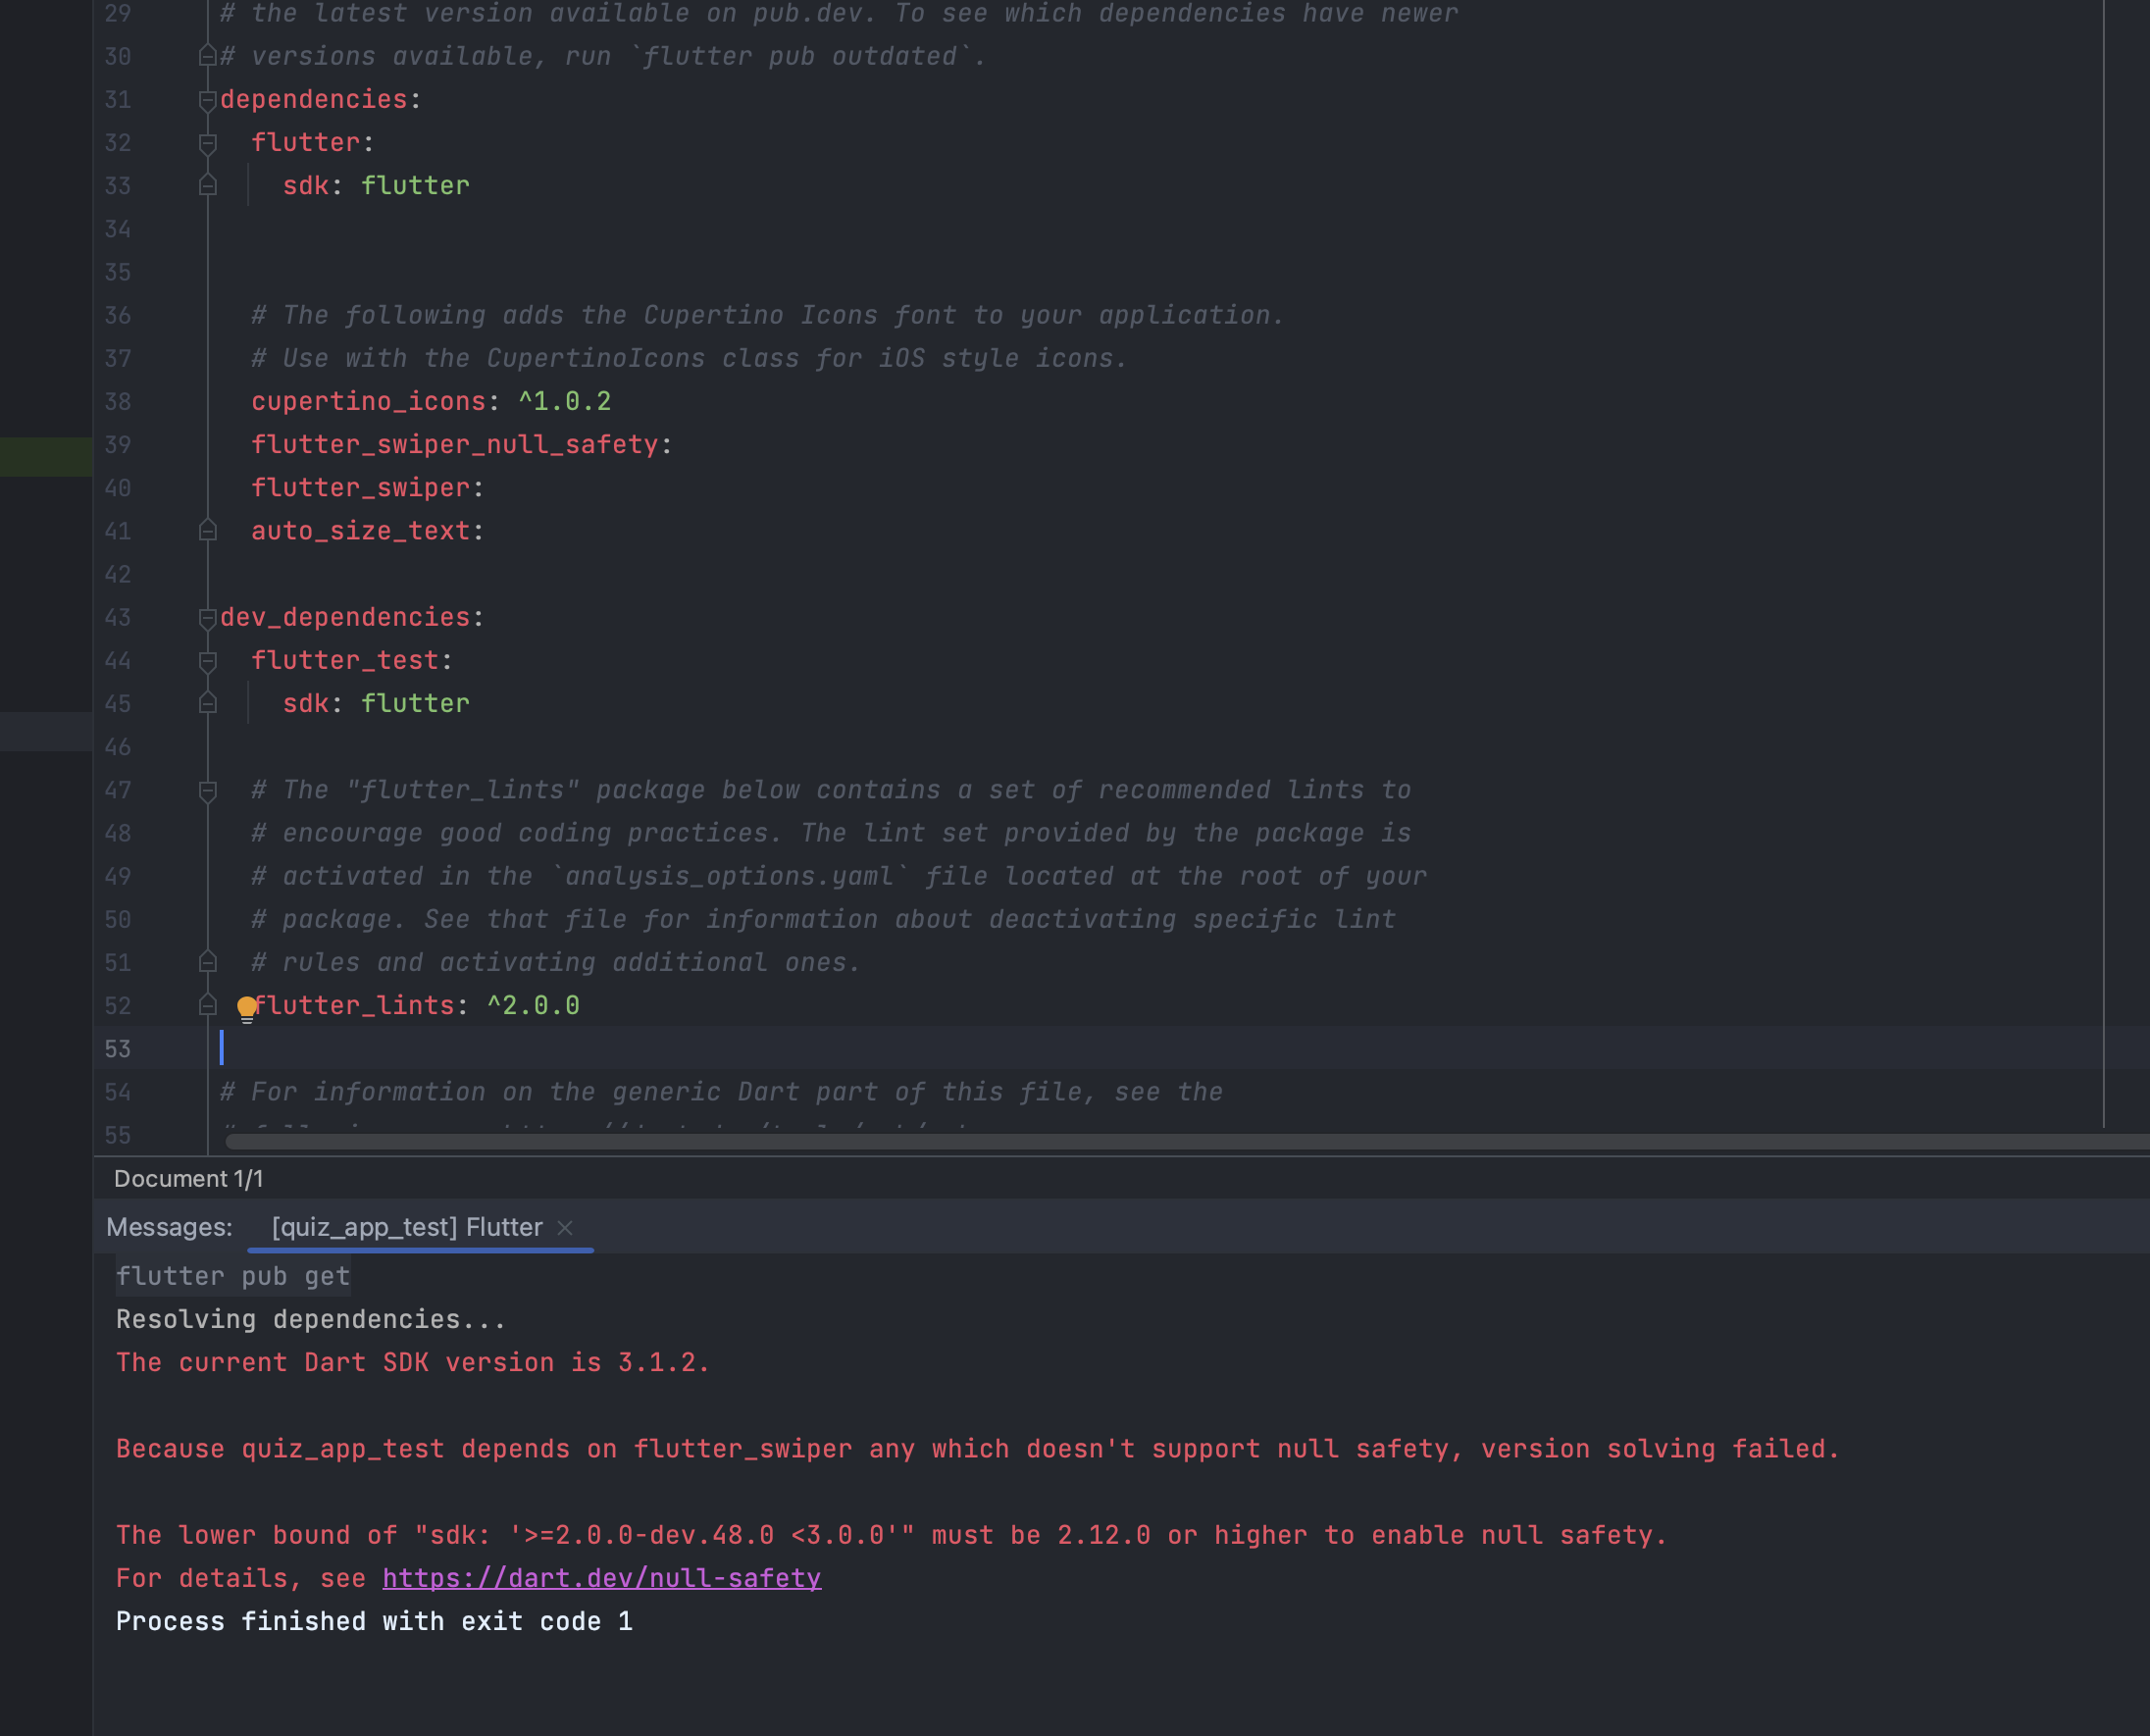Image resolution: width=2150 pixels, height=1736 pixels.
Task: Click the green change marker beside line 39
Action: click(46, 456)
